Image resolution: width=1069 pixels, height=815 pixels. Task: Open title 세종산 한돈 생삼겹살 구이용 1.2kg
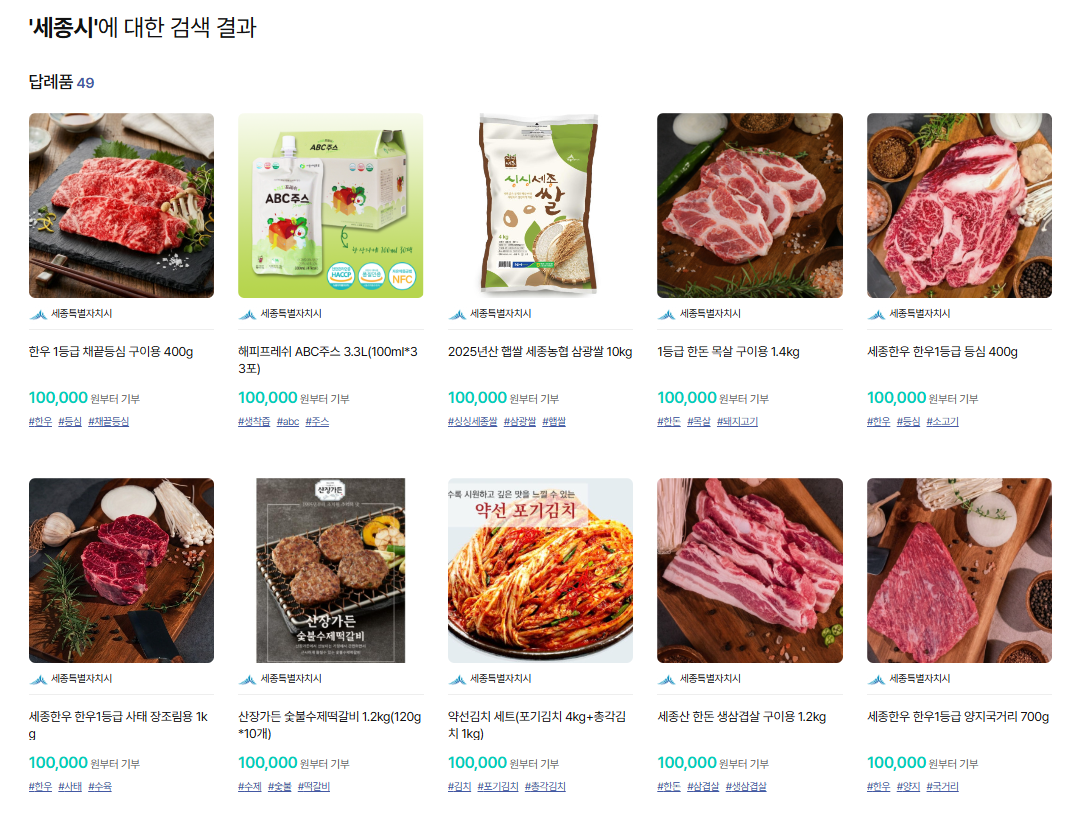(x=742, y=717)
